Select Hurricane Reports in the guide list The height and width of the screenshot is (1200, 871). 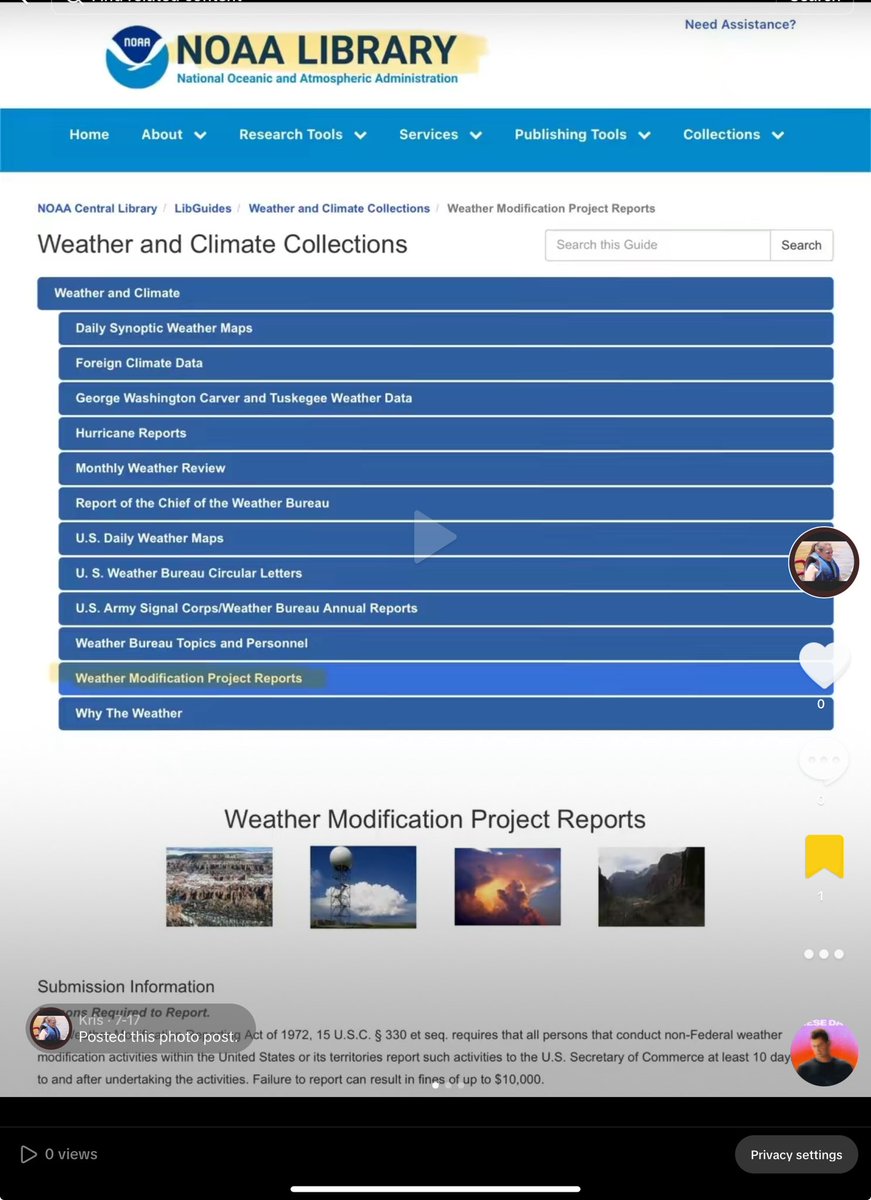click(x=131, y=433)
